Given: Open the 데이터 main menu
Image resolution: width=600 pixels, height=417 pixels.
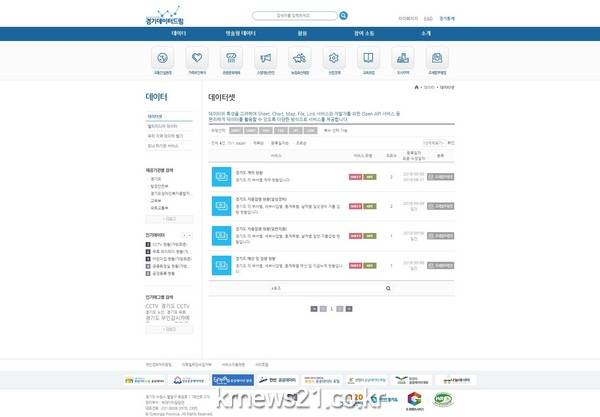Looking at the screenshot, I should pos(179,33).
